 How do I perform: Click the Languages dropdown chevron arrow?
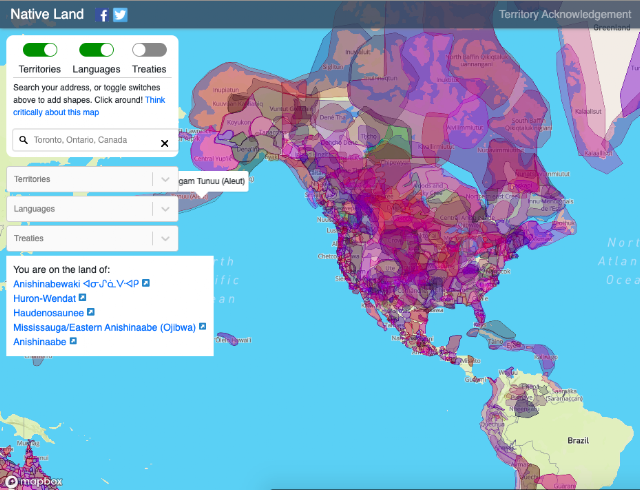click(165, 209)
